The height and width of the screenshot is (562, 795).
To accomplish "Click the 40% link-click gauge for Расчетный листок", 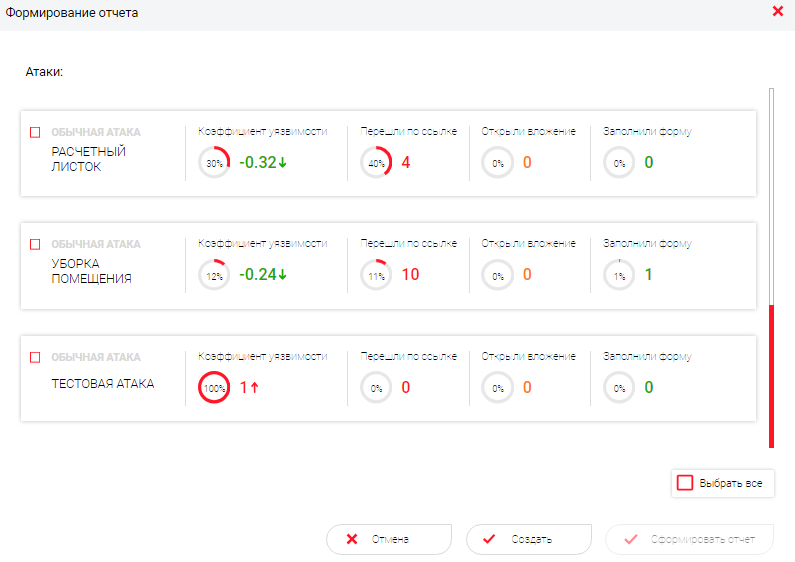I will tap(376, 162).
